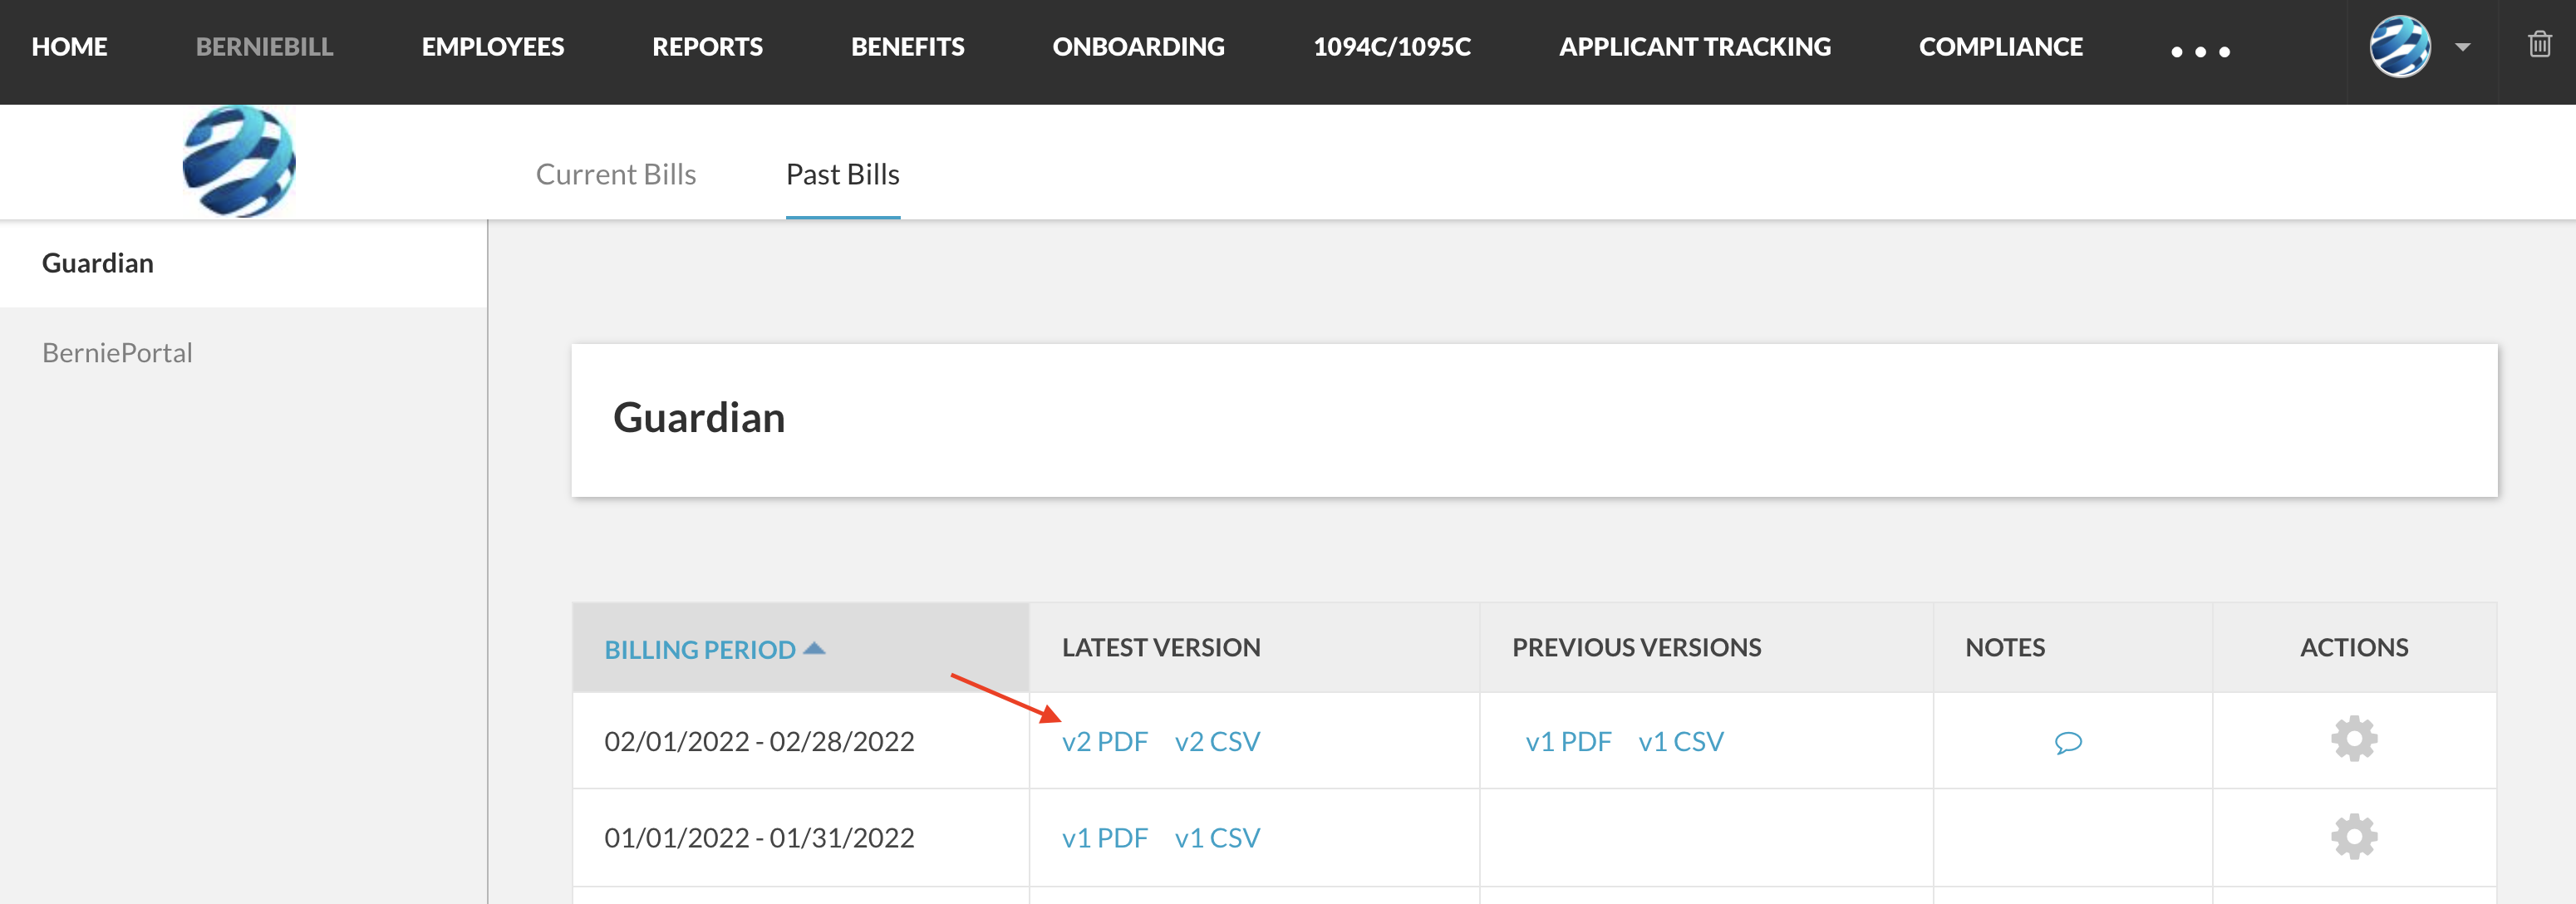Open APPLICANT TRACKING navigation item
The height and width of the screenshot is (904, 2576).
tap(1694, 47)
